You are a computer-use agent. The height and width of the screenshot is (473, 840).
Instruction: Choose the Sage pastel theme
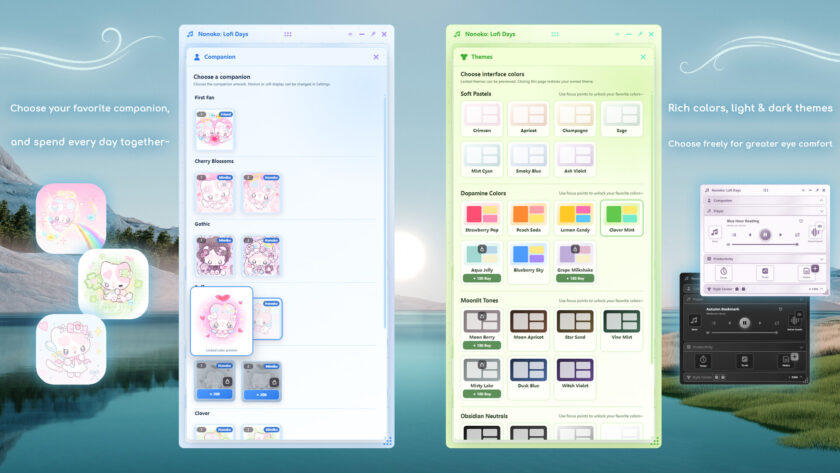tap(621, 118)
